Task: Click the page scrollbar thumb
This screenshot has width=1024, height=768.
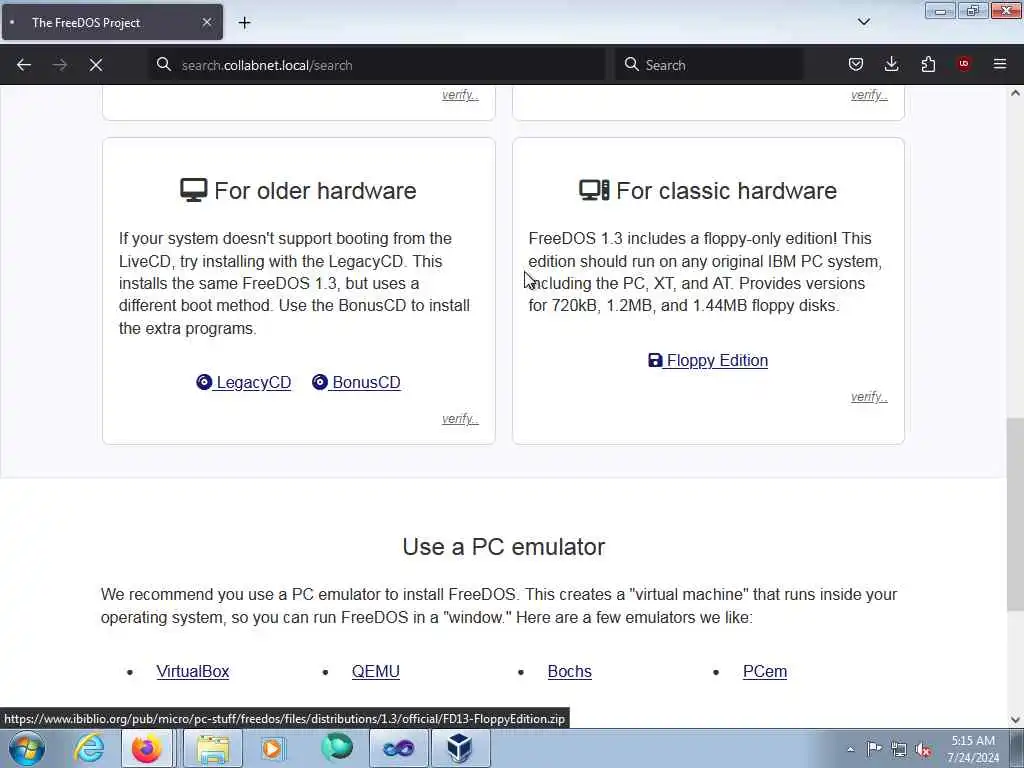Action: [1015, 515]
